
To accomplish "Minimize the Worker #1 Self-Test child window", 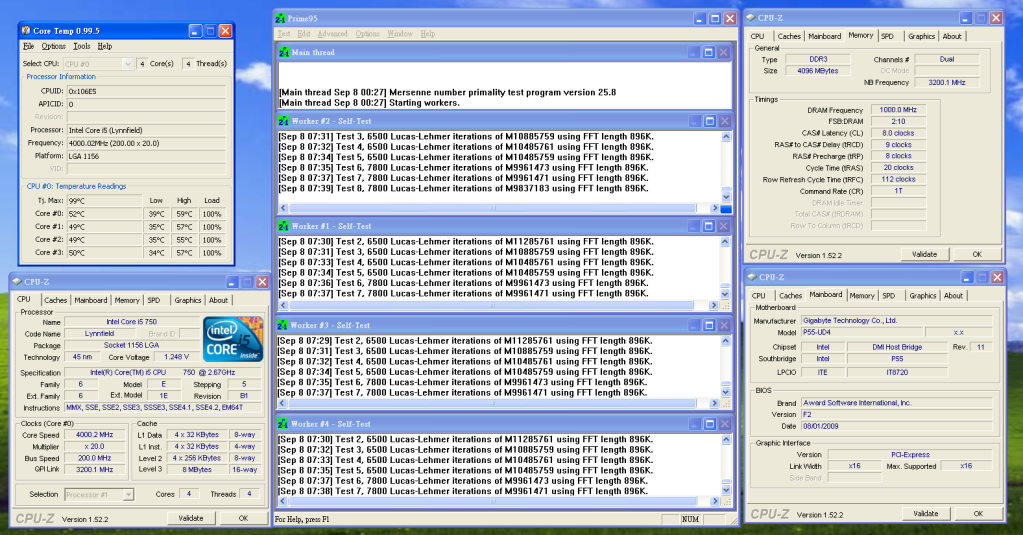I will (694, 226).
